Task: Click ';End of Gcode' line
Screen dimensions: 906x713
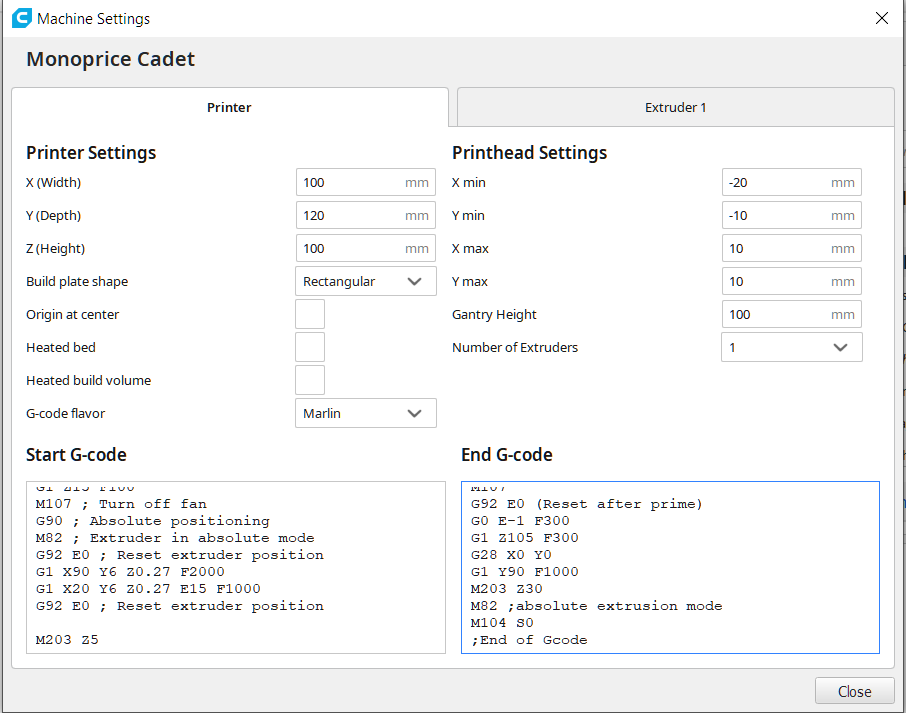Action: 529,640
